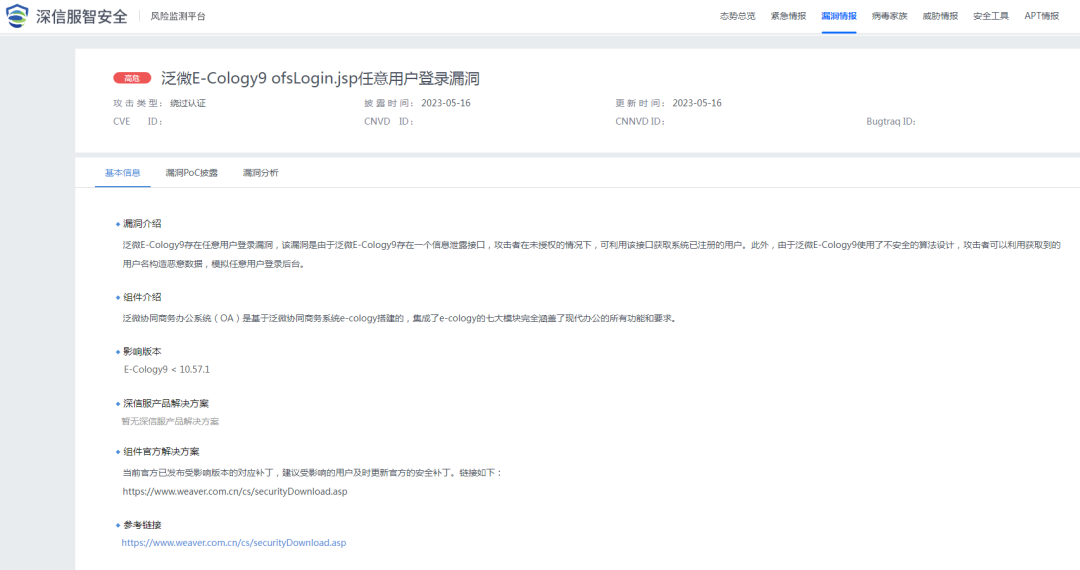Open the 病毒家族 nav item
Viewport: 1080px width, 570px height.
(x=889, y=16)
